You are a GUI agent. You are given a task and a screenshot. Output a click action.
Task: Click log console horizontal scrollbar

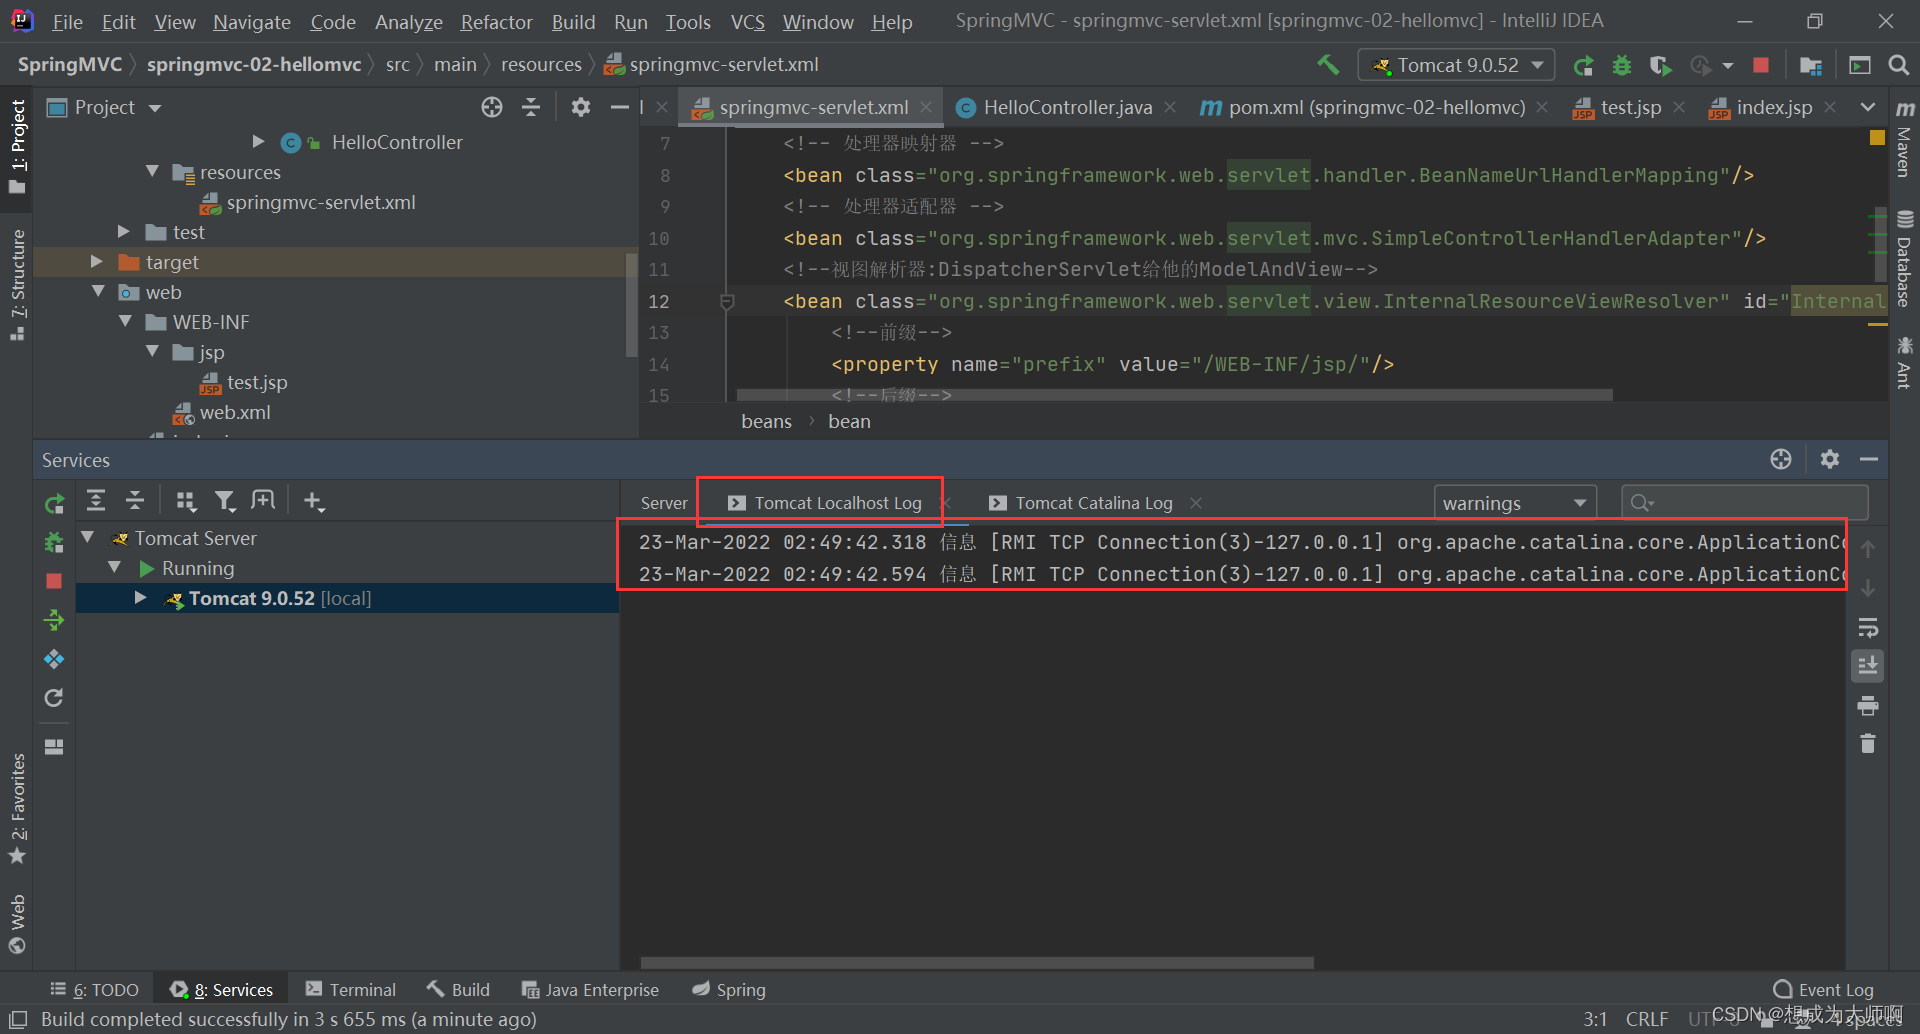tap(977, 963)
